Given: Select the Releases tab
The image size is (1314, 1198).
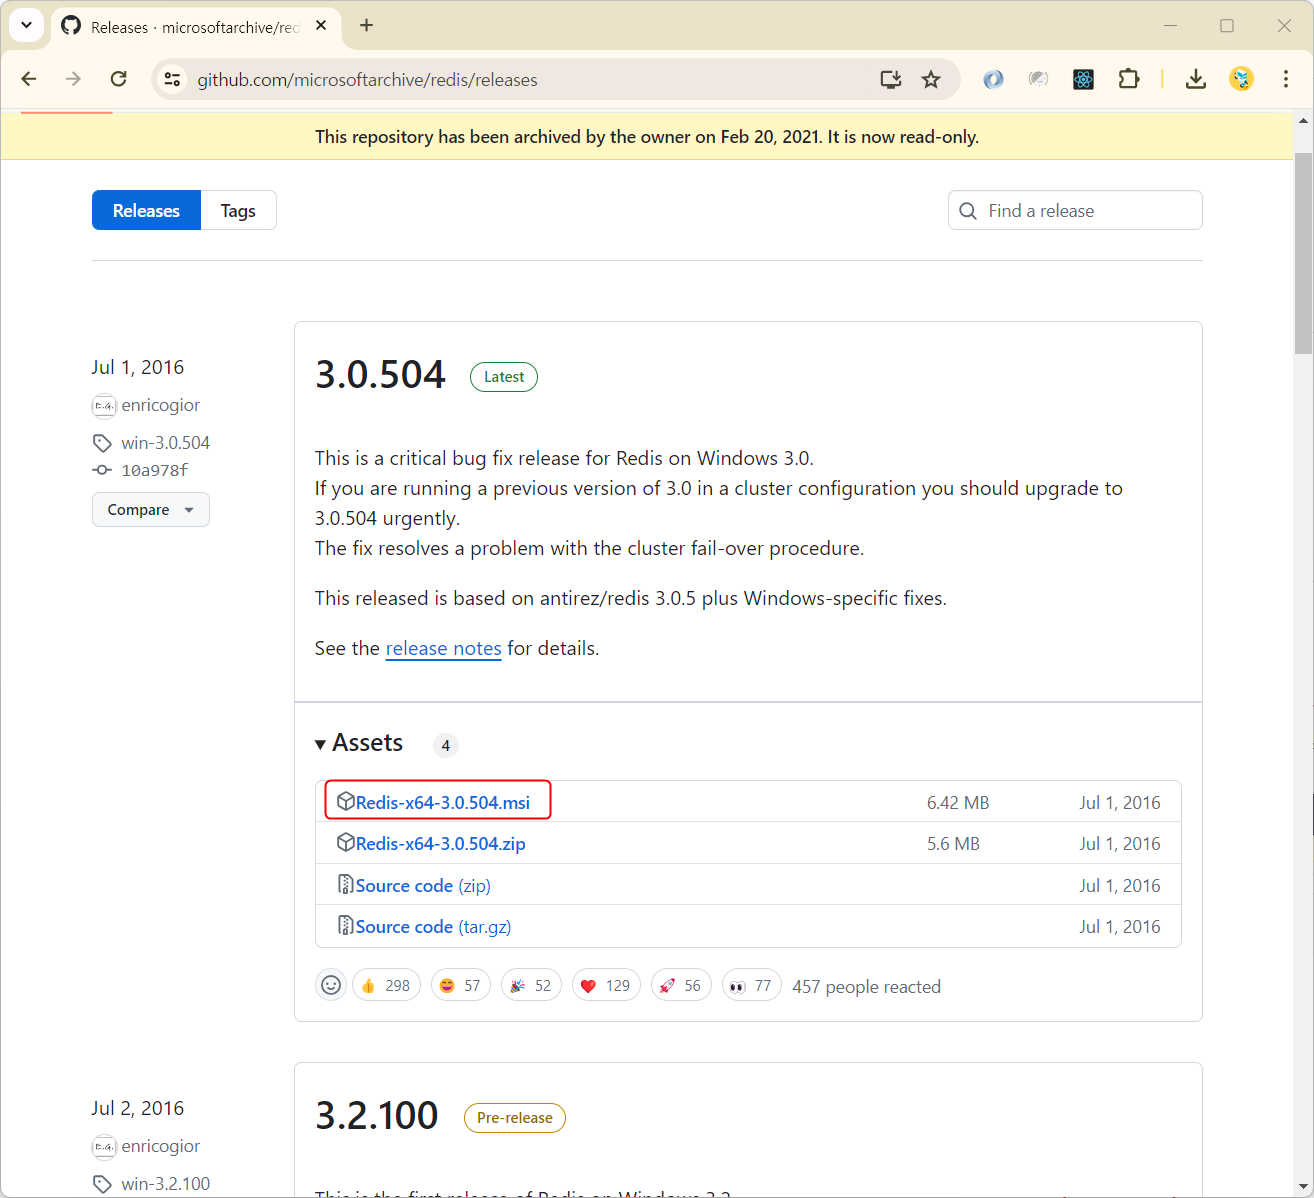Looking at the screenshot, I should [146, 210].
